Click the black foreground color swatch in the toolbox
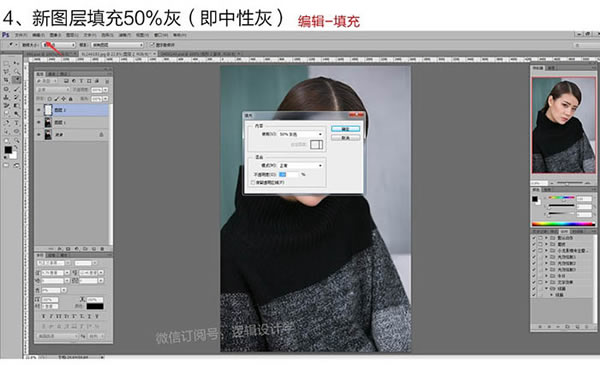This screenshot has width=600, height=365. pos(8,150)
